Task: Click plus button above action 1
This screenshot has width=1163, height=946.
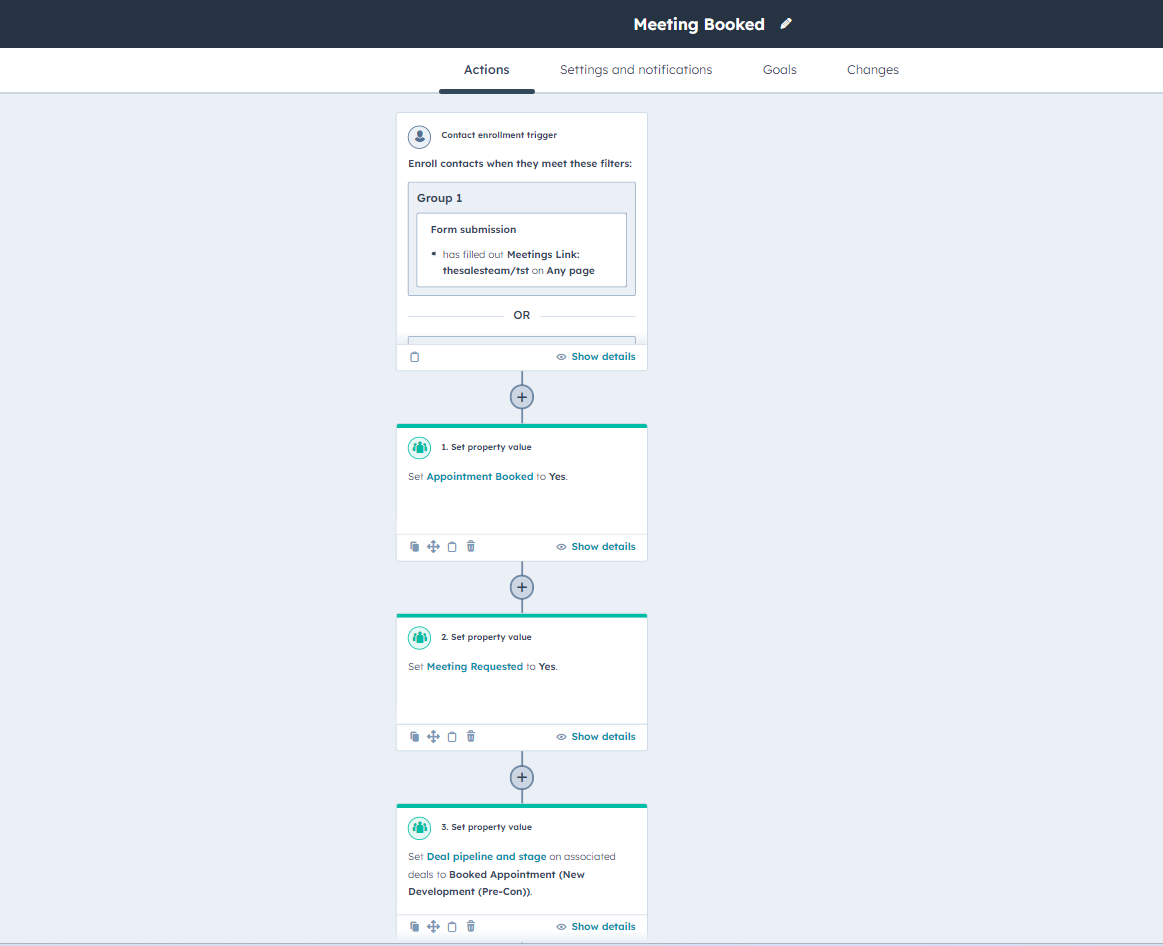Action: [521, 397]
